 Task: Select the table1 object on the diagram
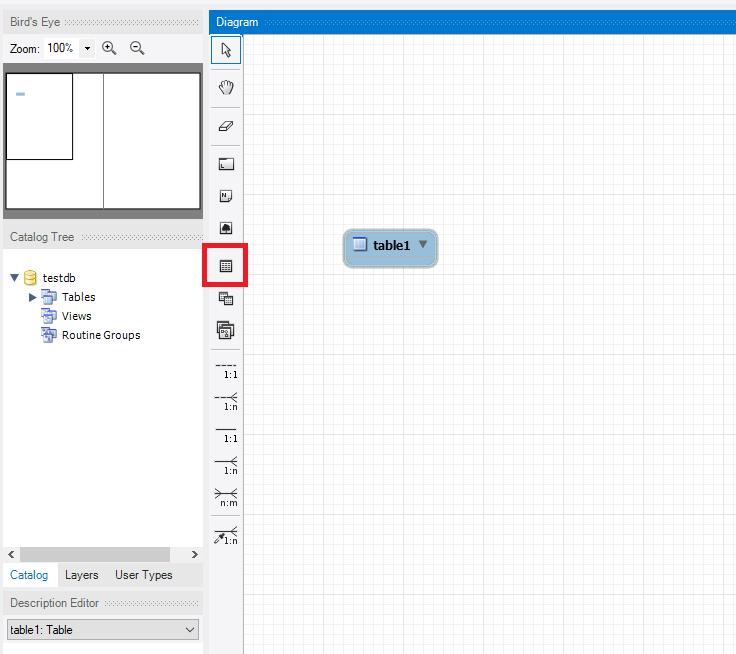[x=391, y=248]
